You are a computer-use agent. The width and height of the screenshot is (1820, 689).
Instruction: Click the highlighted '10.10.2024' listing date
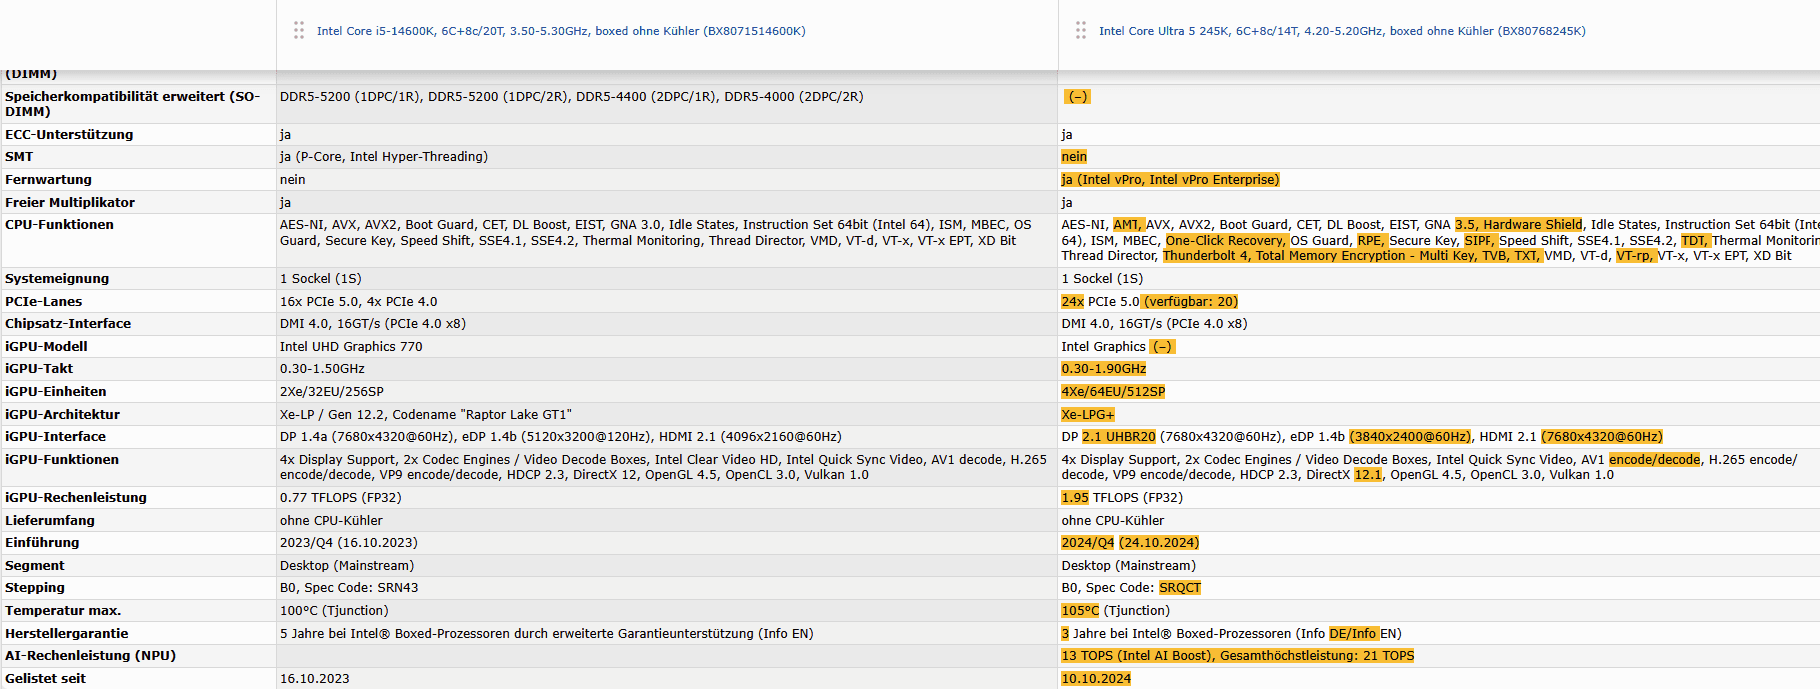[x=1096, y=678]
